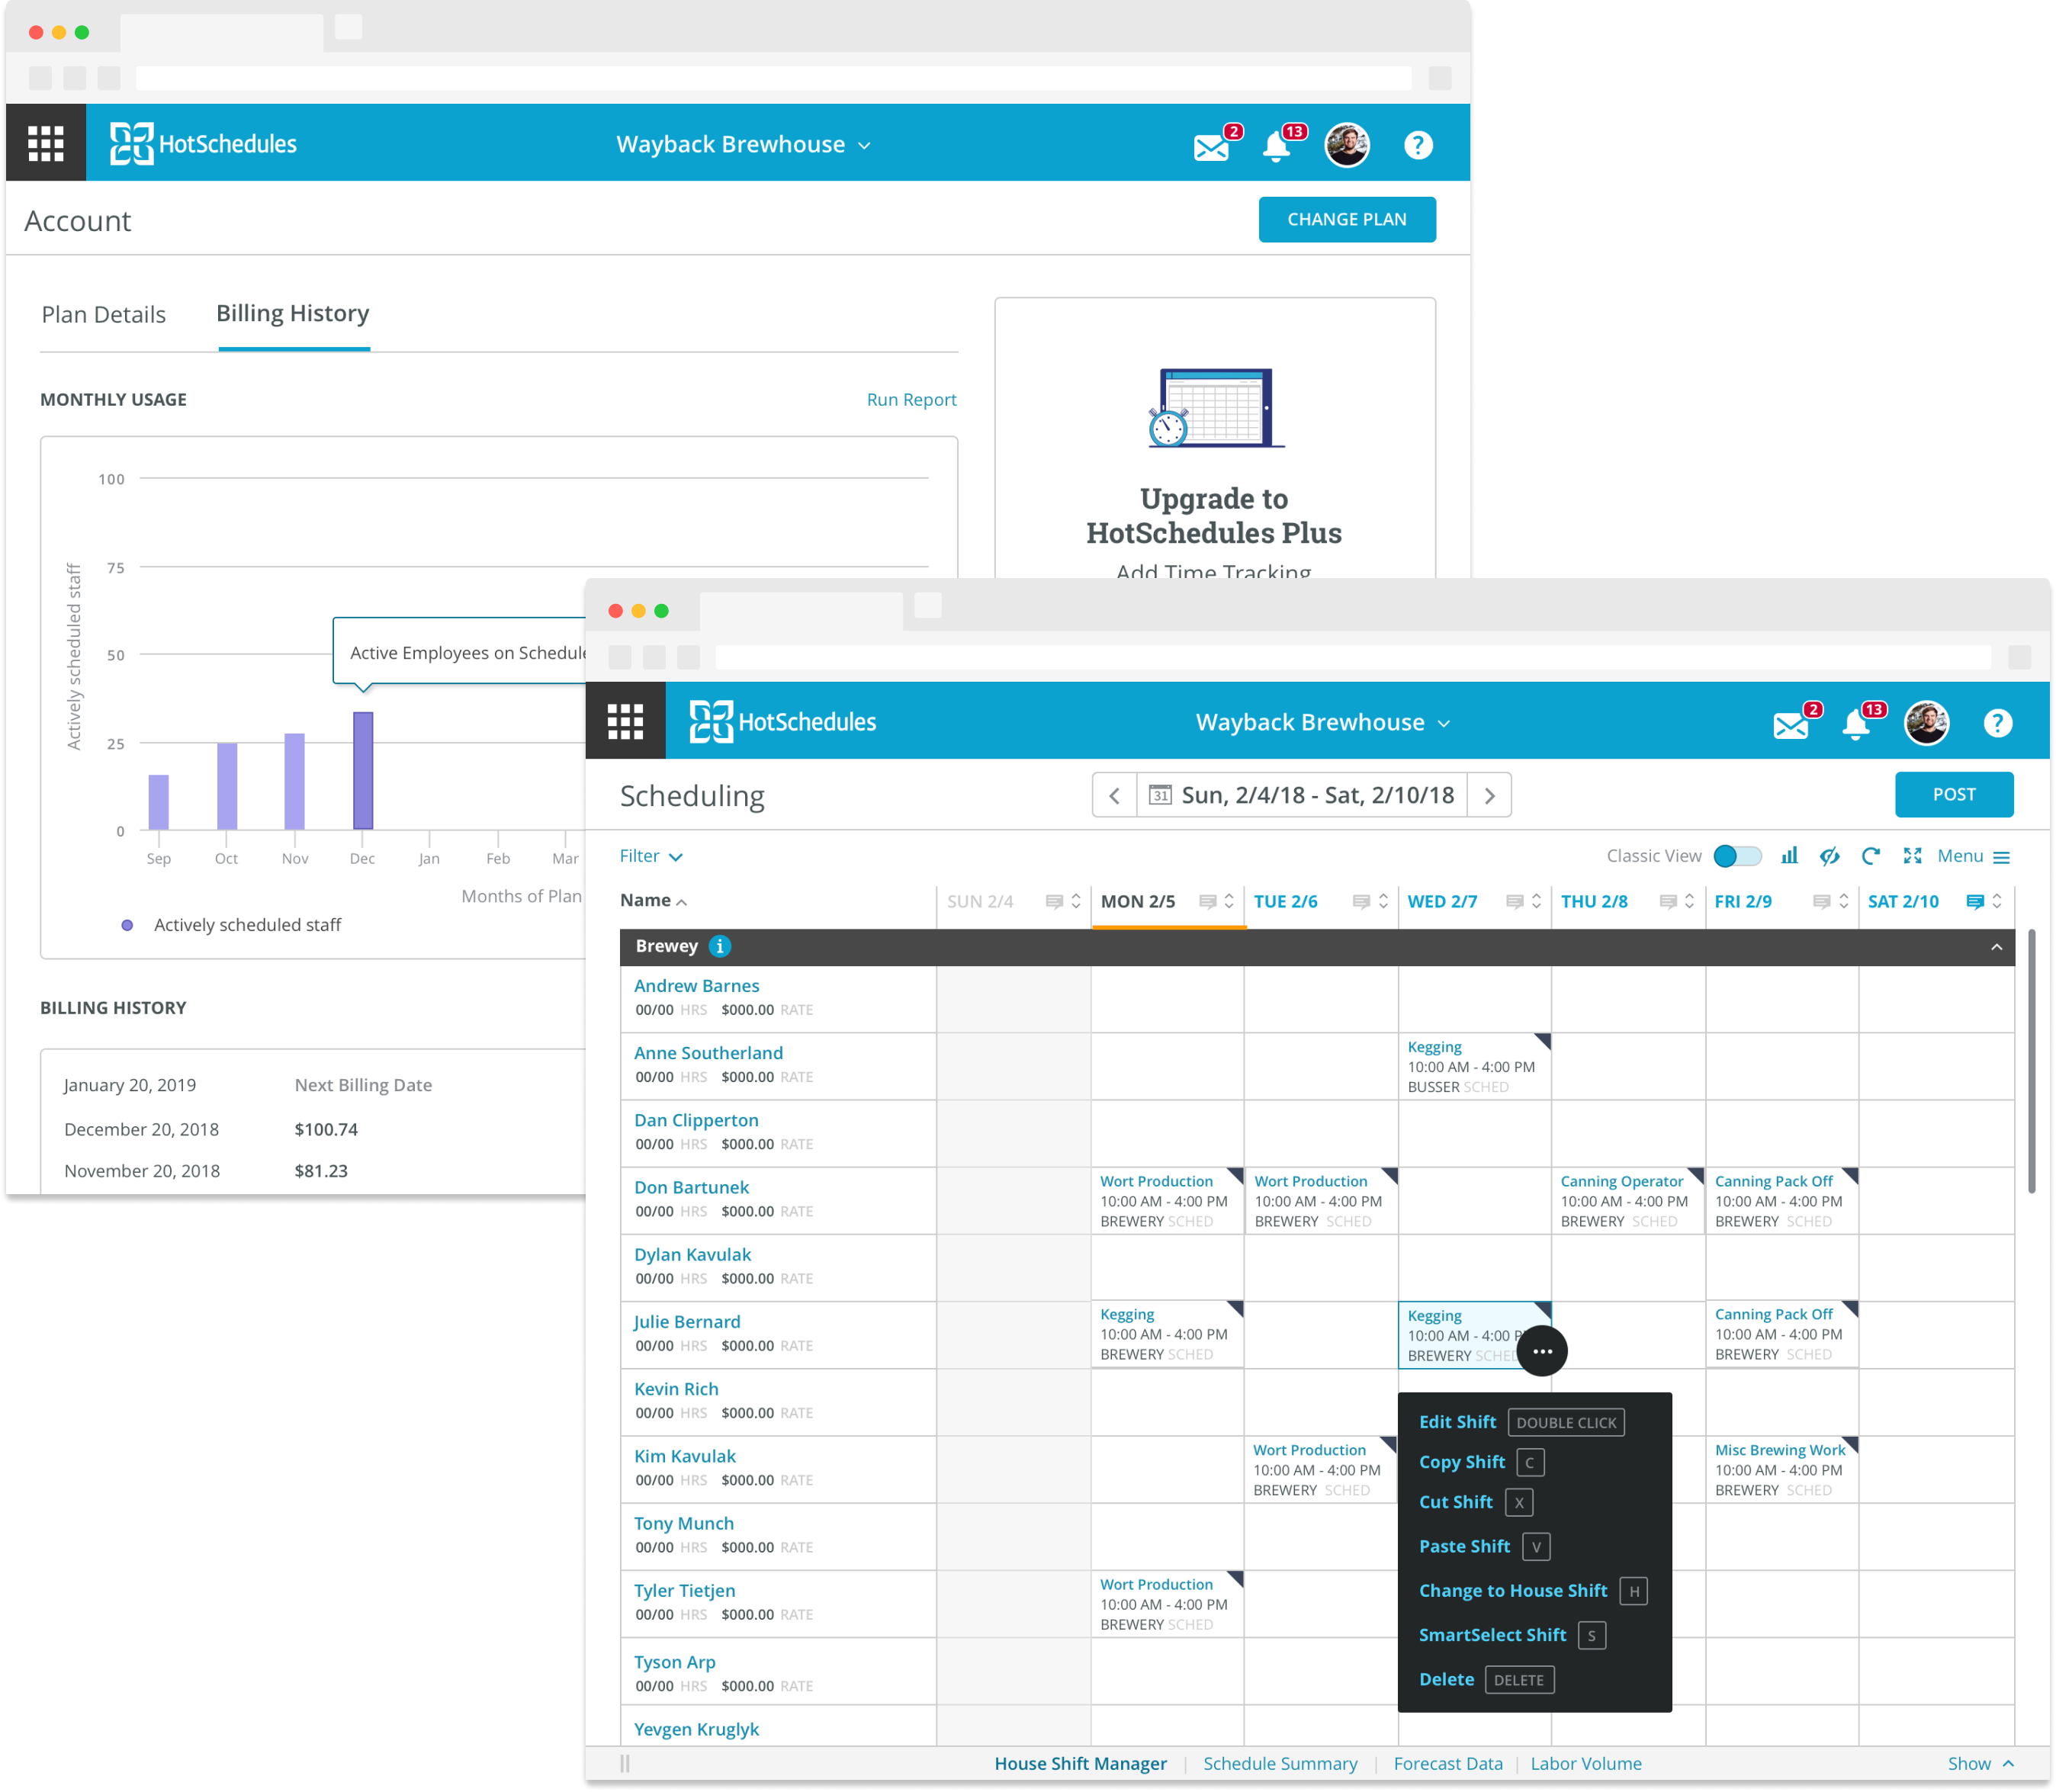Click the CHANGE PLAN button
The height and width of the screenshot is (1792, 2056).
tap(1346, 219)
